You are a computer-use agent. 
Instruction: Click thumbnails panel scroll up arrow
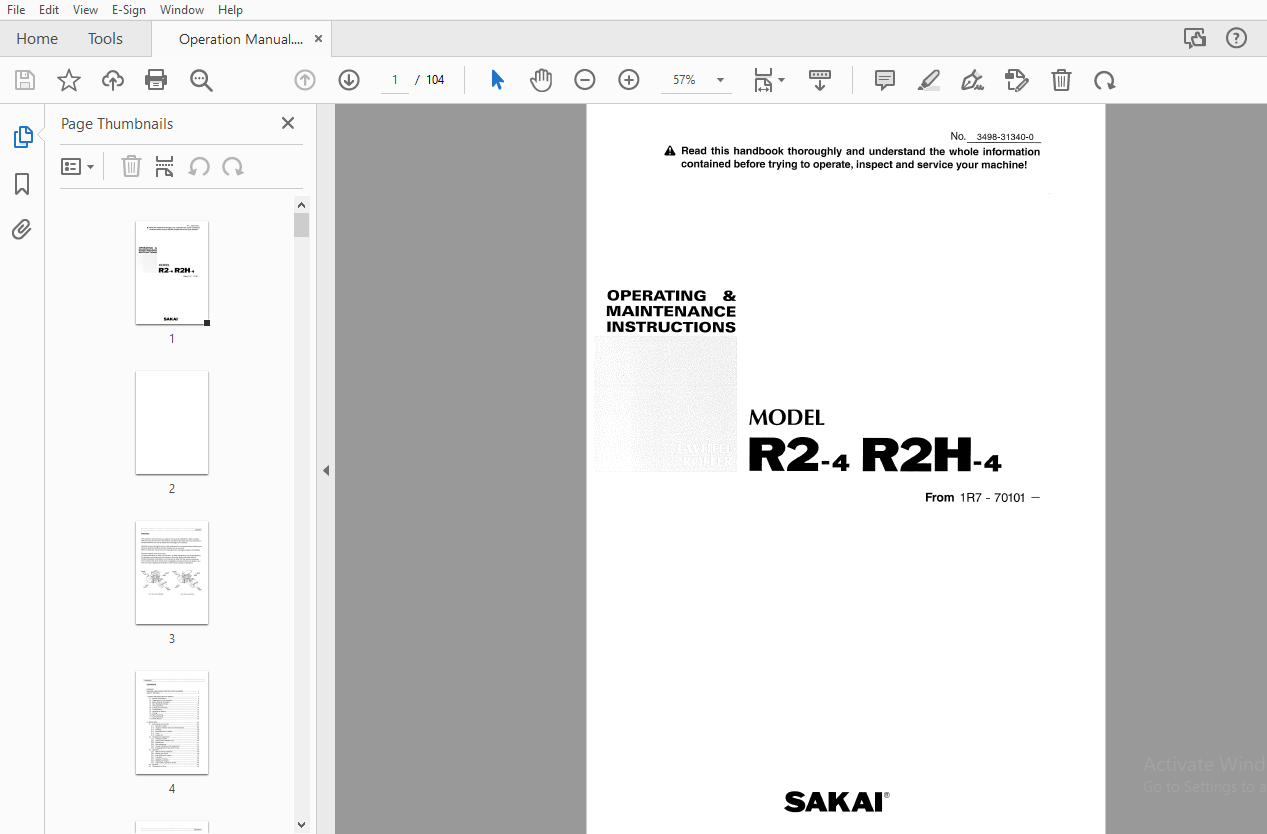click(302, 205)
